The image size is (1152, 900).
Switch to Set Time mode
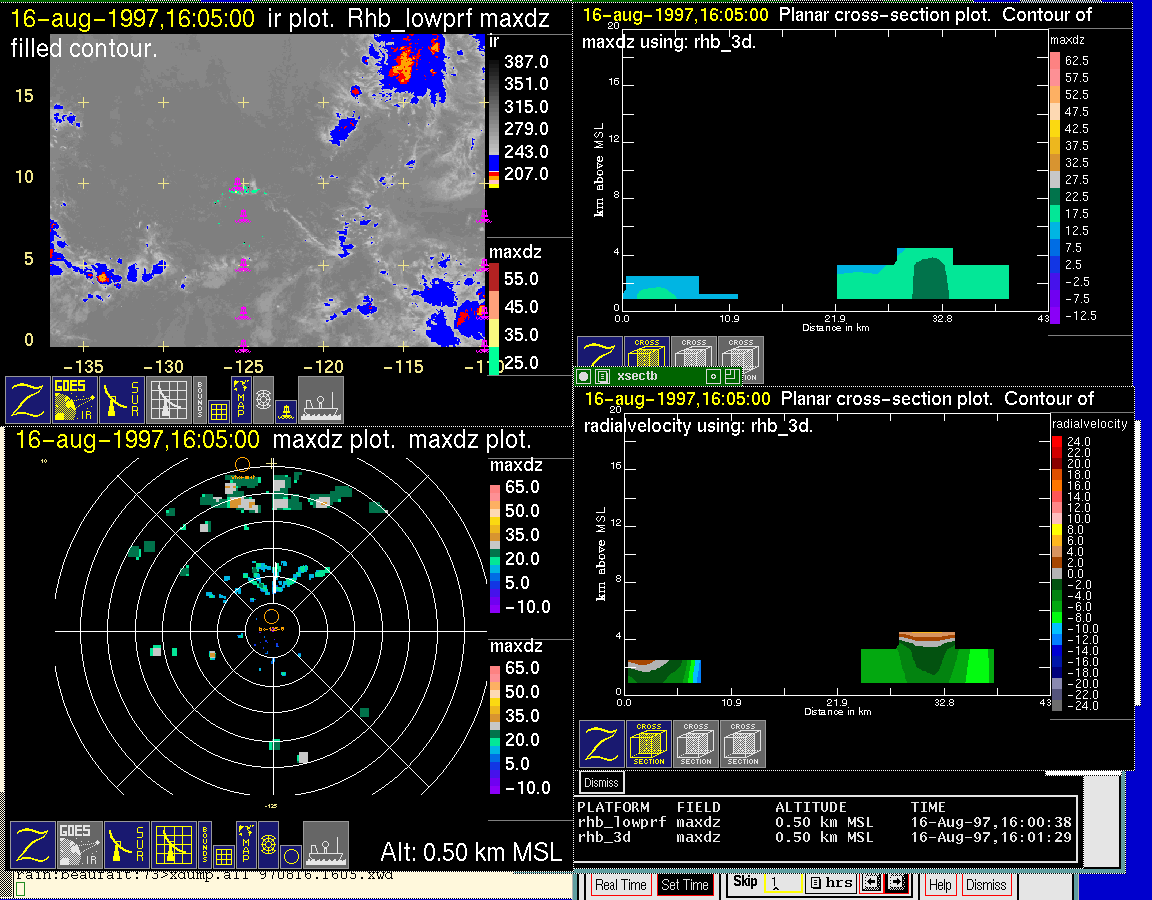[685, 885]
